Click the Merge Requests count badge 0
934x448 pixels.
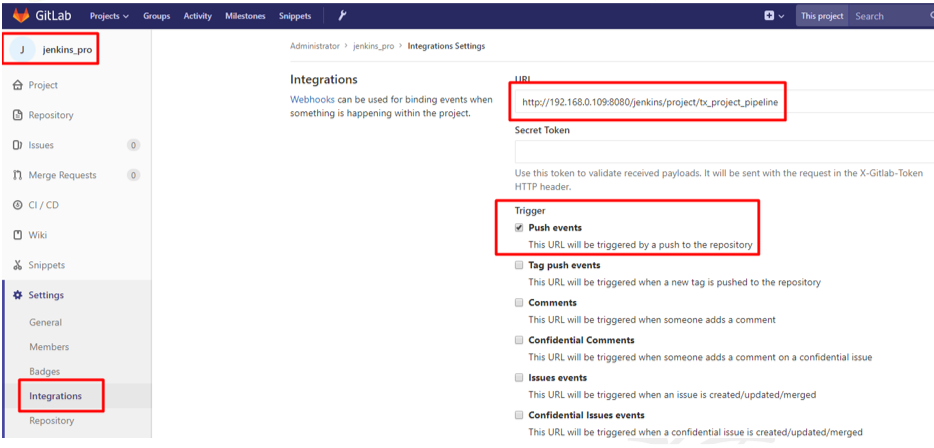[x=133, y=175]
